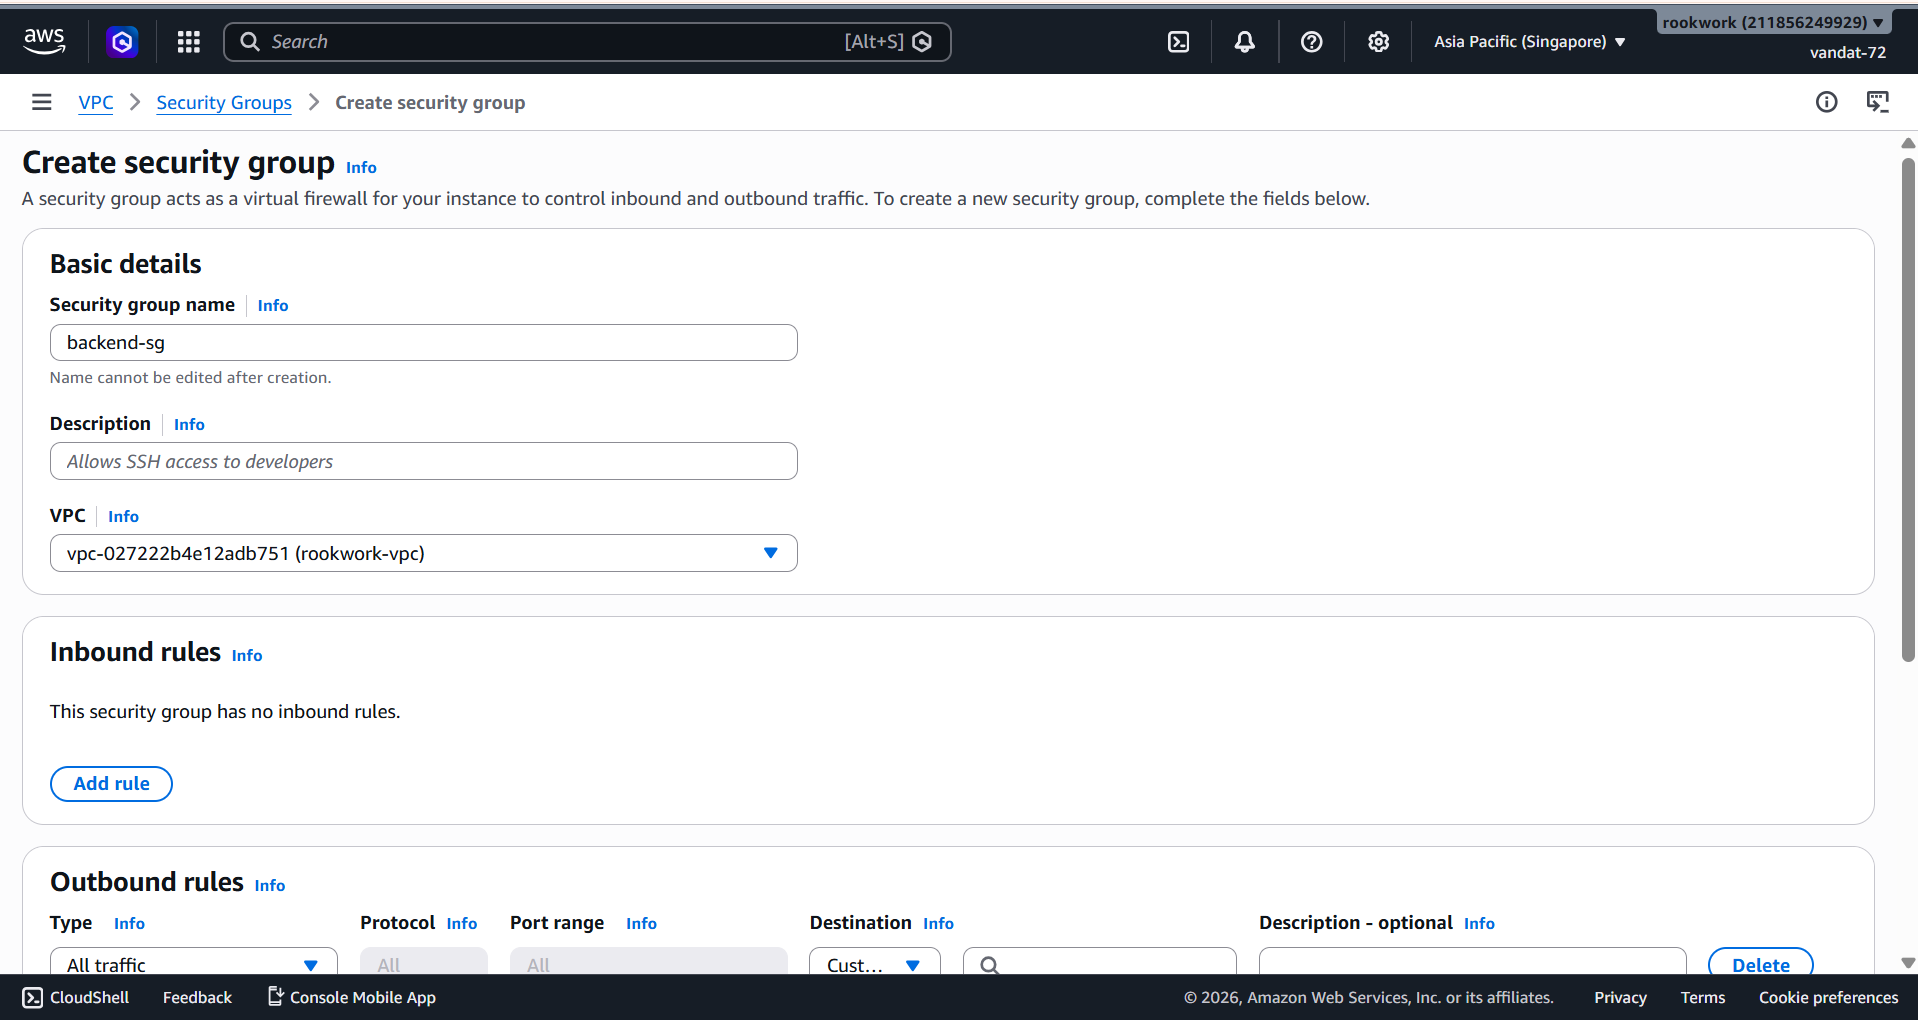Open the outbound rule Type dropdown
The width and height of the screenshot is (1918, 1020).
(x=194, y=962)
